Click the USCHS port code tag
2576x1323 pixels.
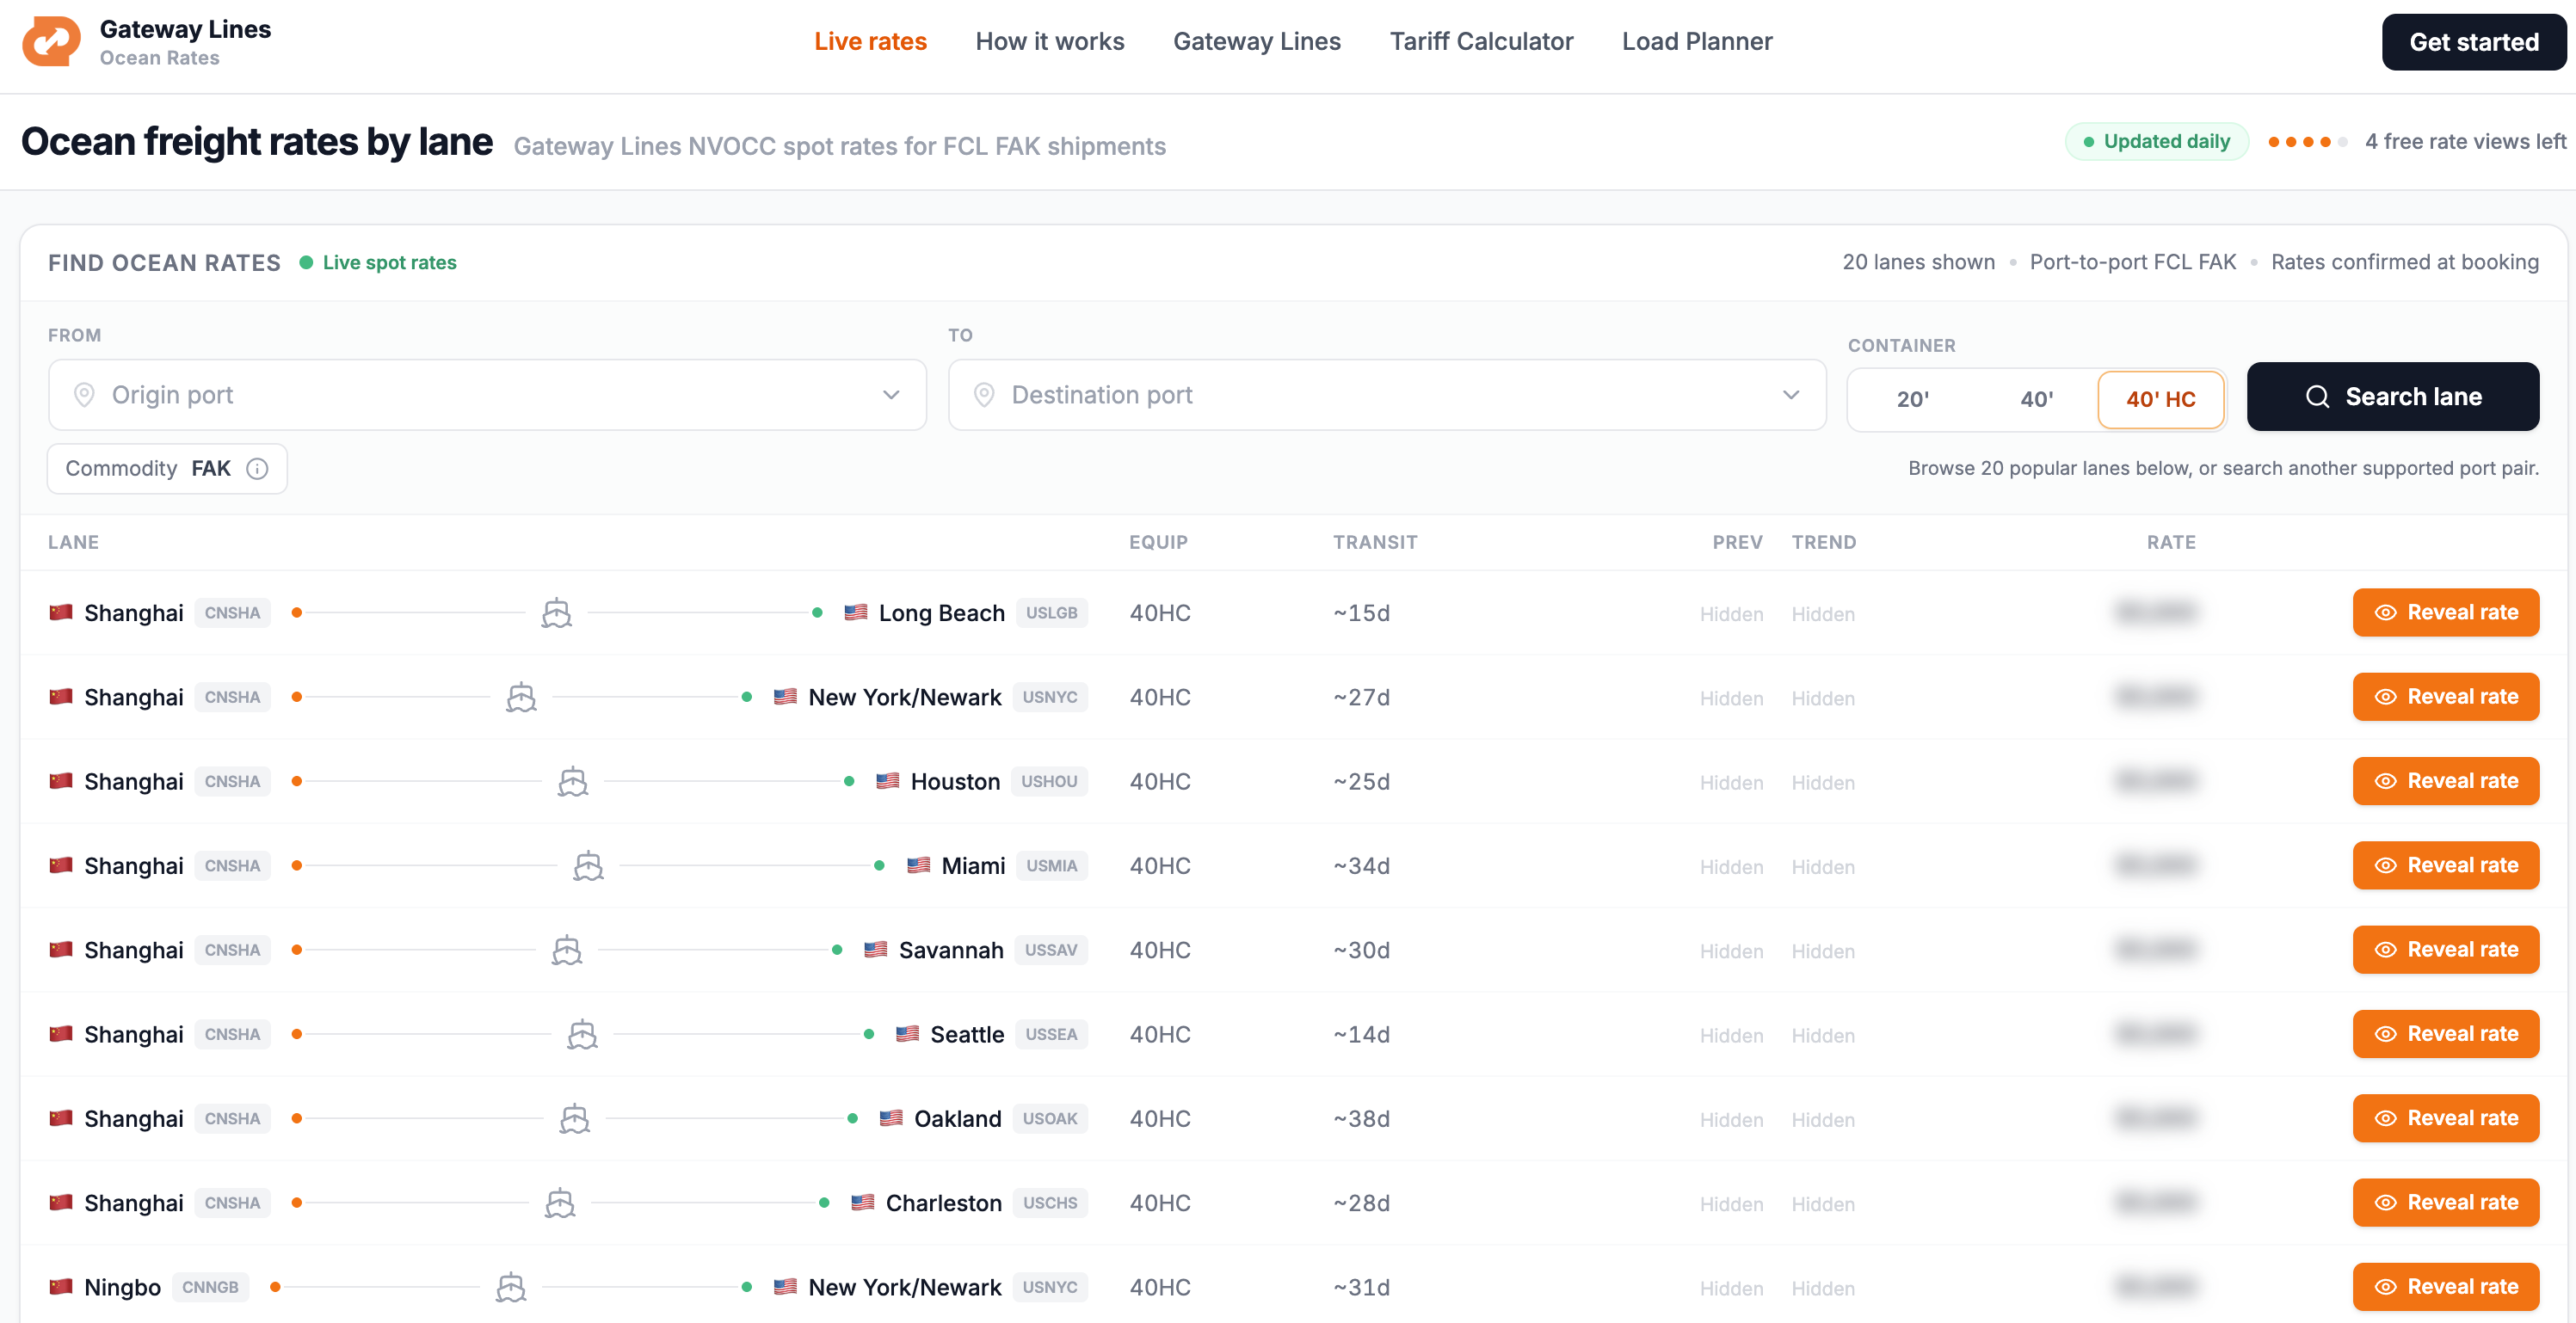click(1050, 1203)
